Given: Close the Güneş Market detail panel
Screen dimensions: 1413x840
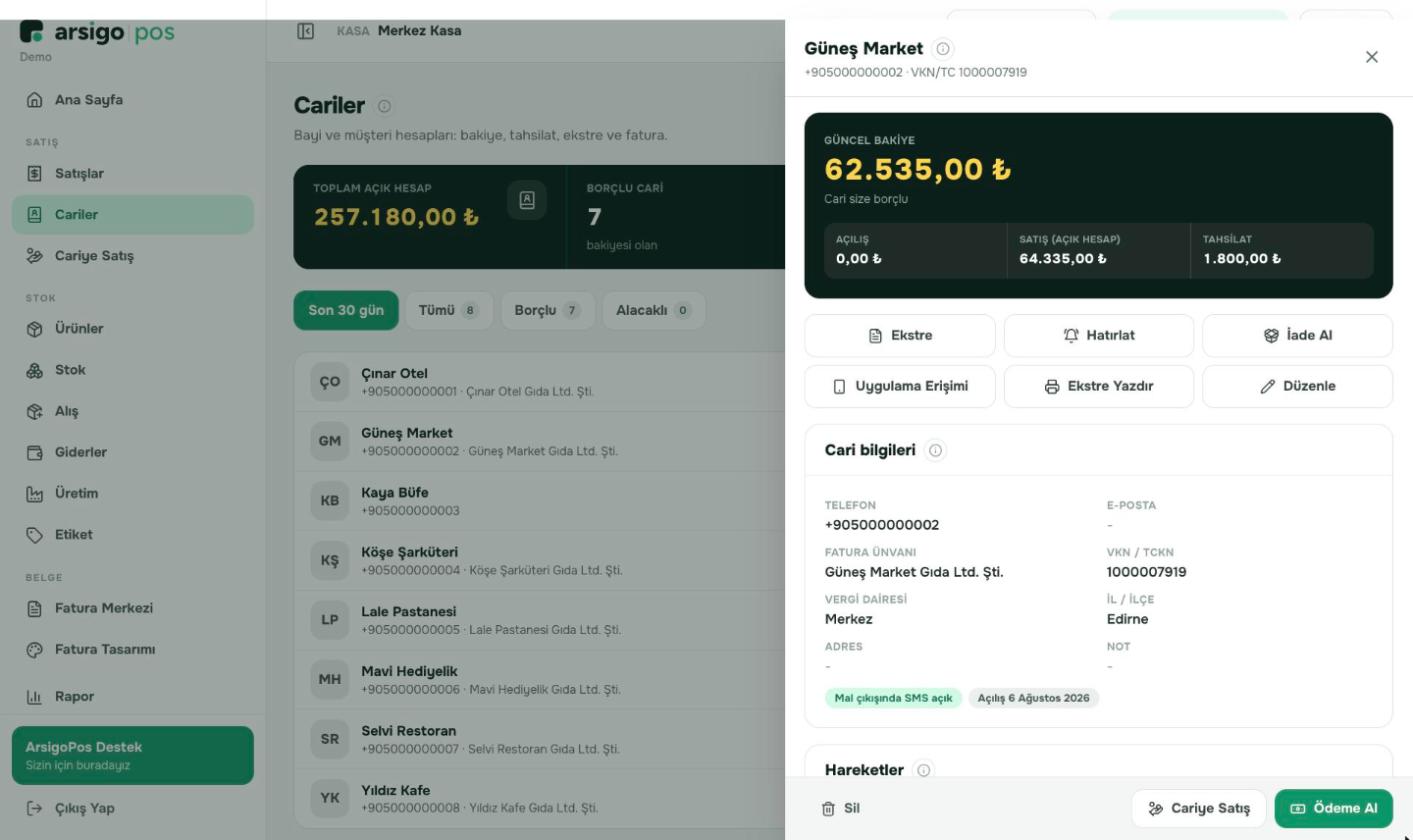Looking at the screenshot, I should tap(1372, 57).
